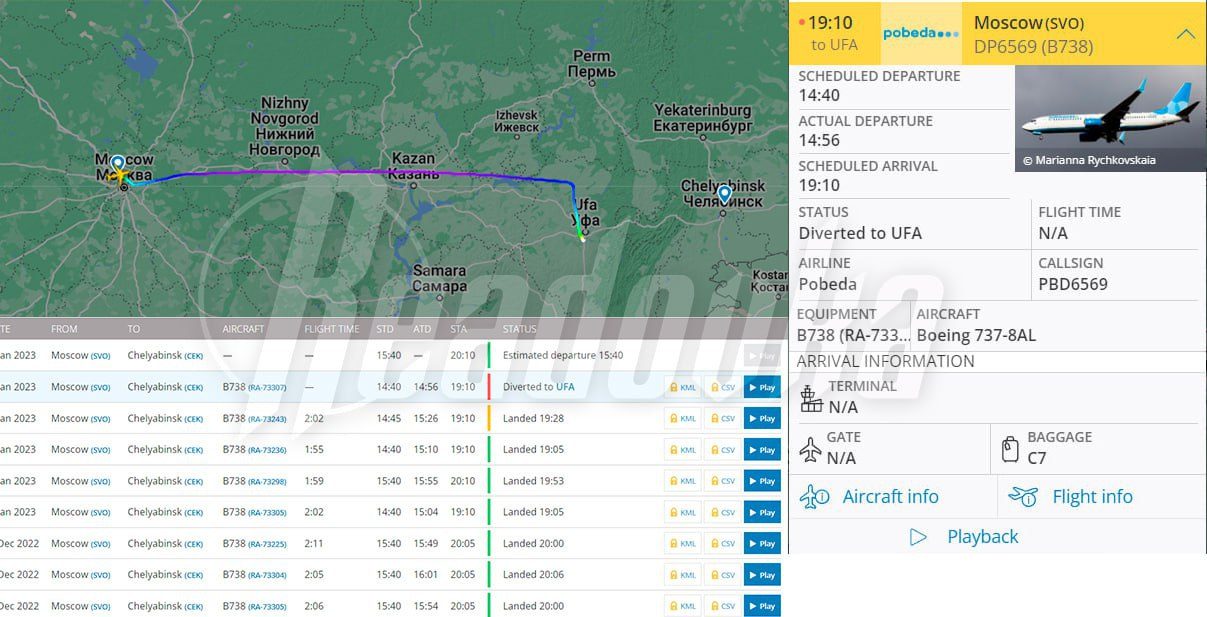
Task: Click the FLIGHT TIME column header
Action: 332,329
